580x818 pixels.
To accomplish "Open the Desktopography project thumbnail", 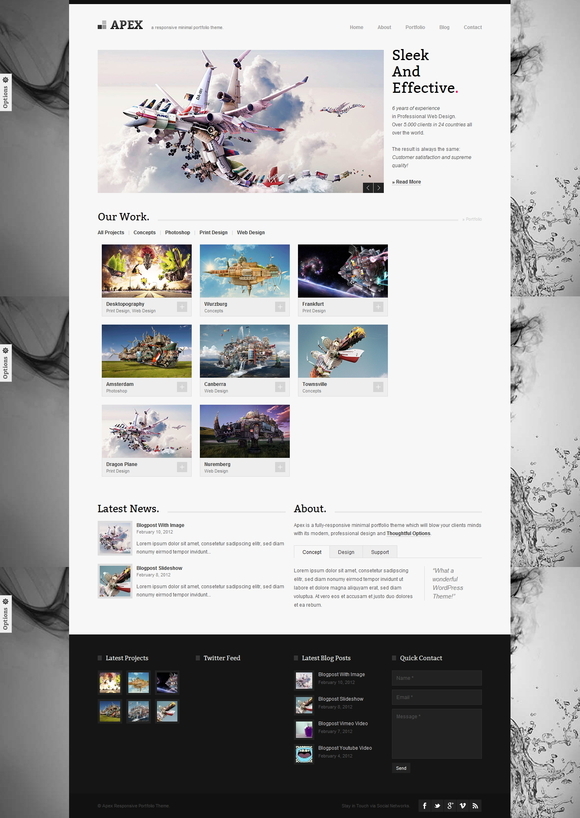I will pyautogui.click(x=147, y=271).
